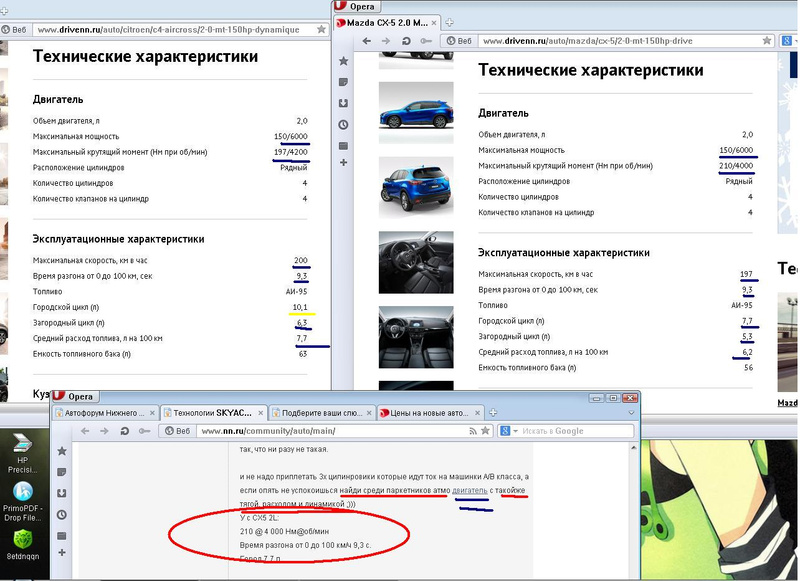This screenshot has width=800, height=581.
Task: Open the 8etdnqqn desktop icon
Action: [22, 545]
